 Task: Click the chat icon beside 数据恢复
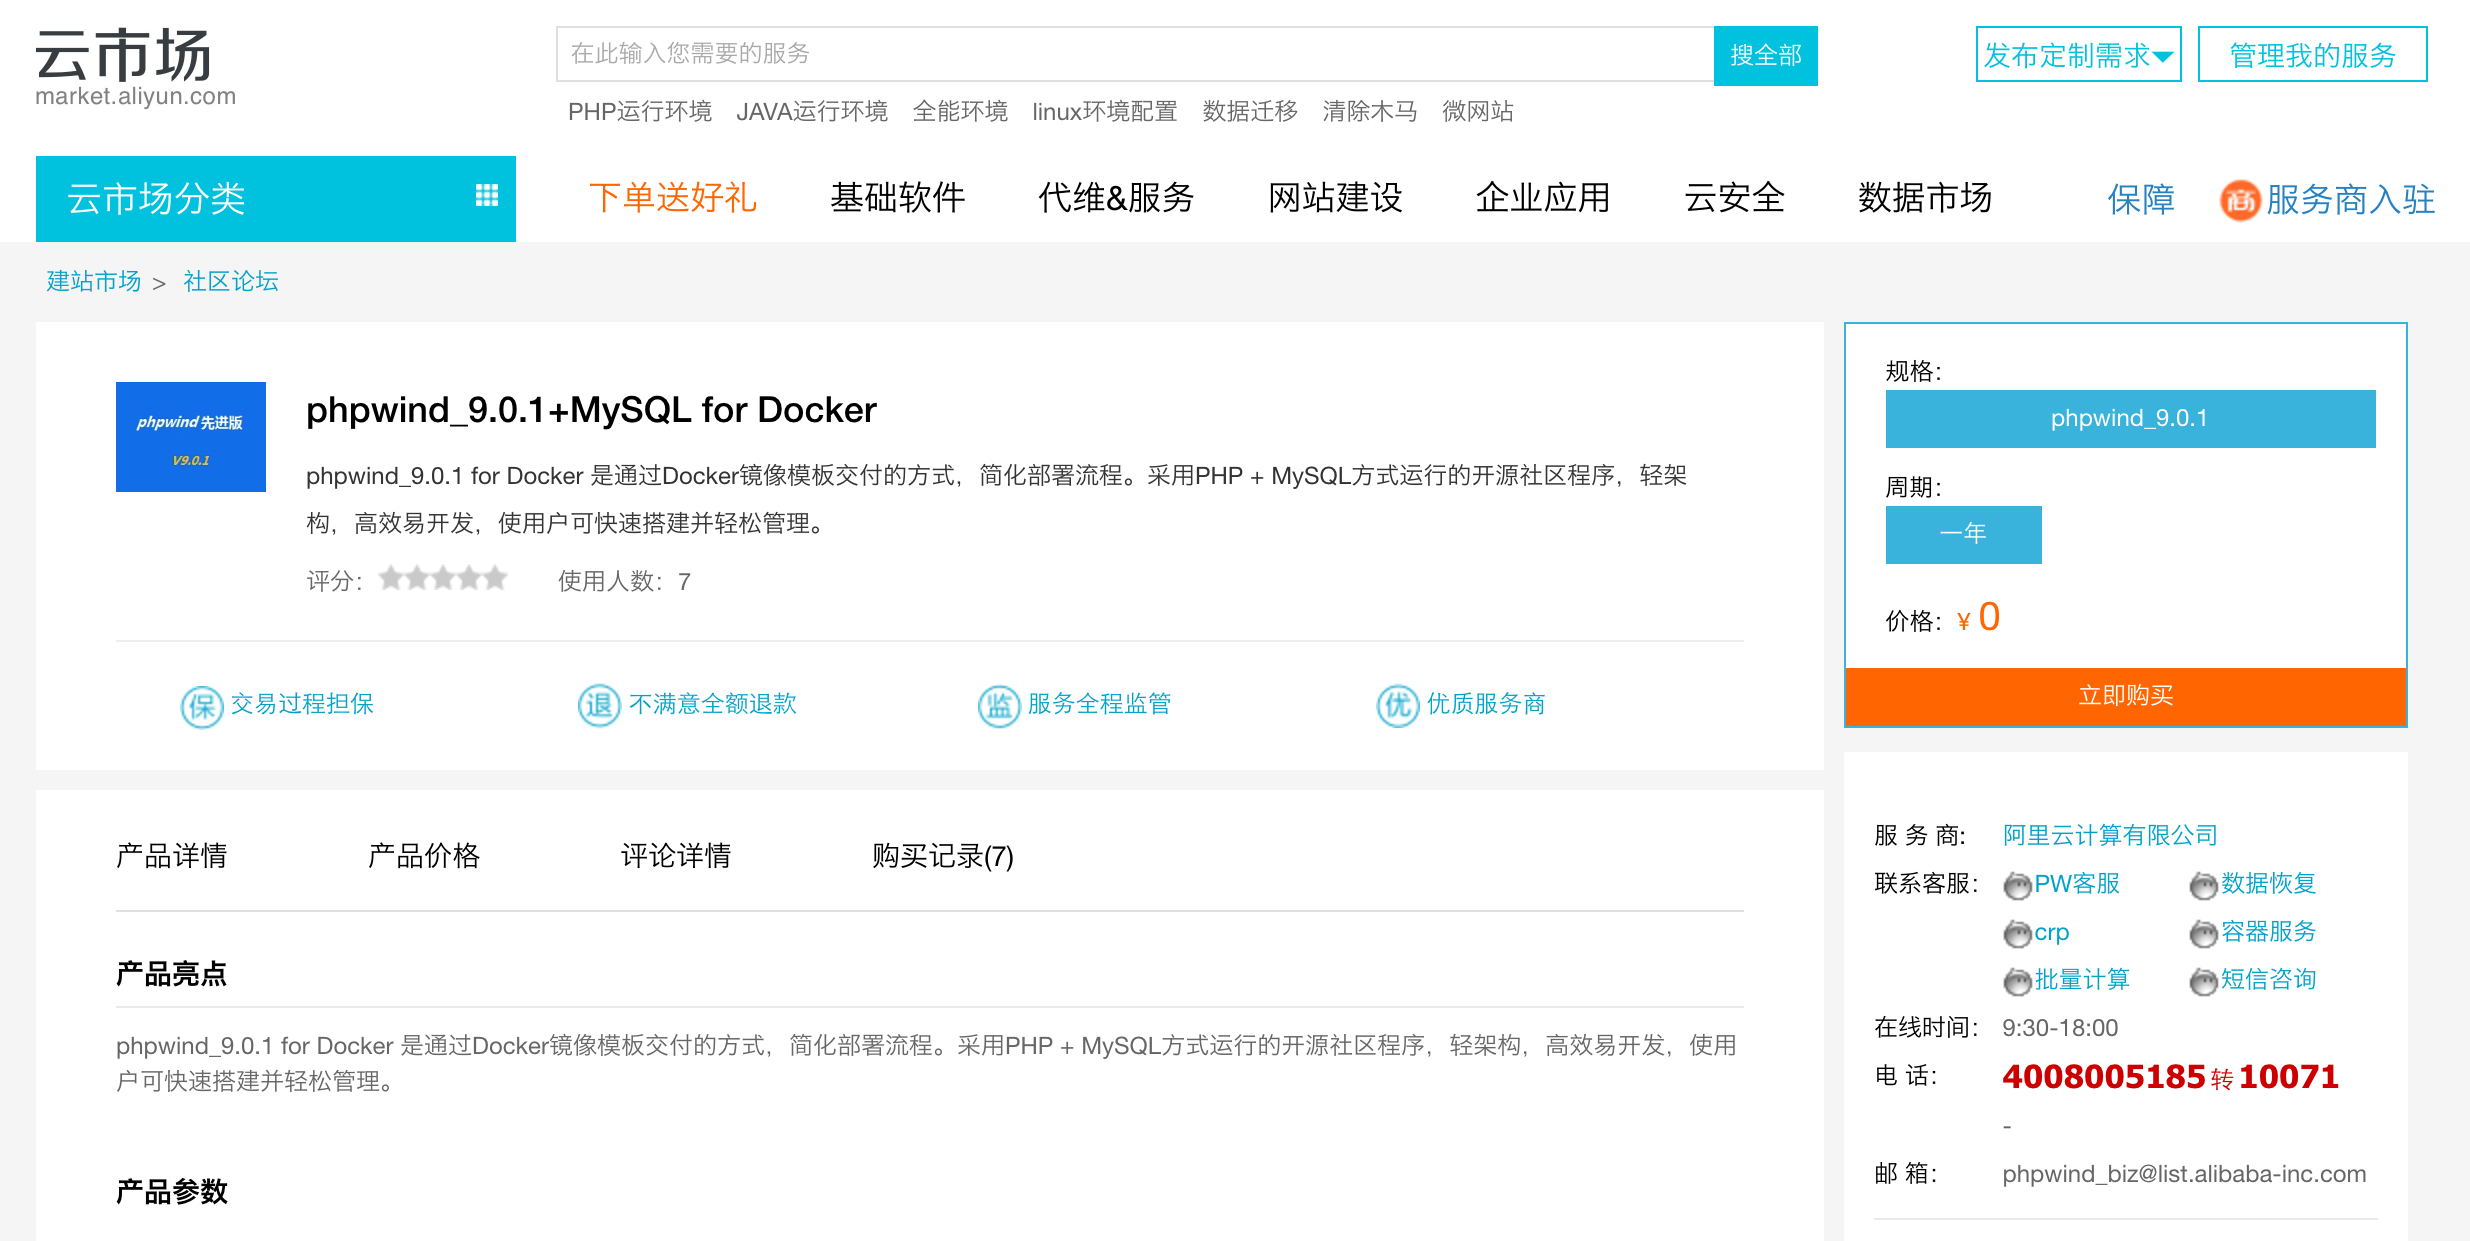[2203, 886]
